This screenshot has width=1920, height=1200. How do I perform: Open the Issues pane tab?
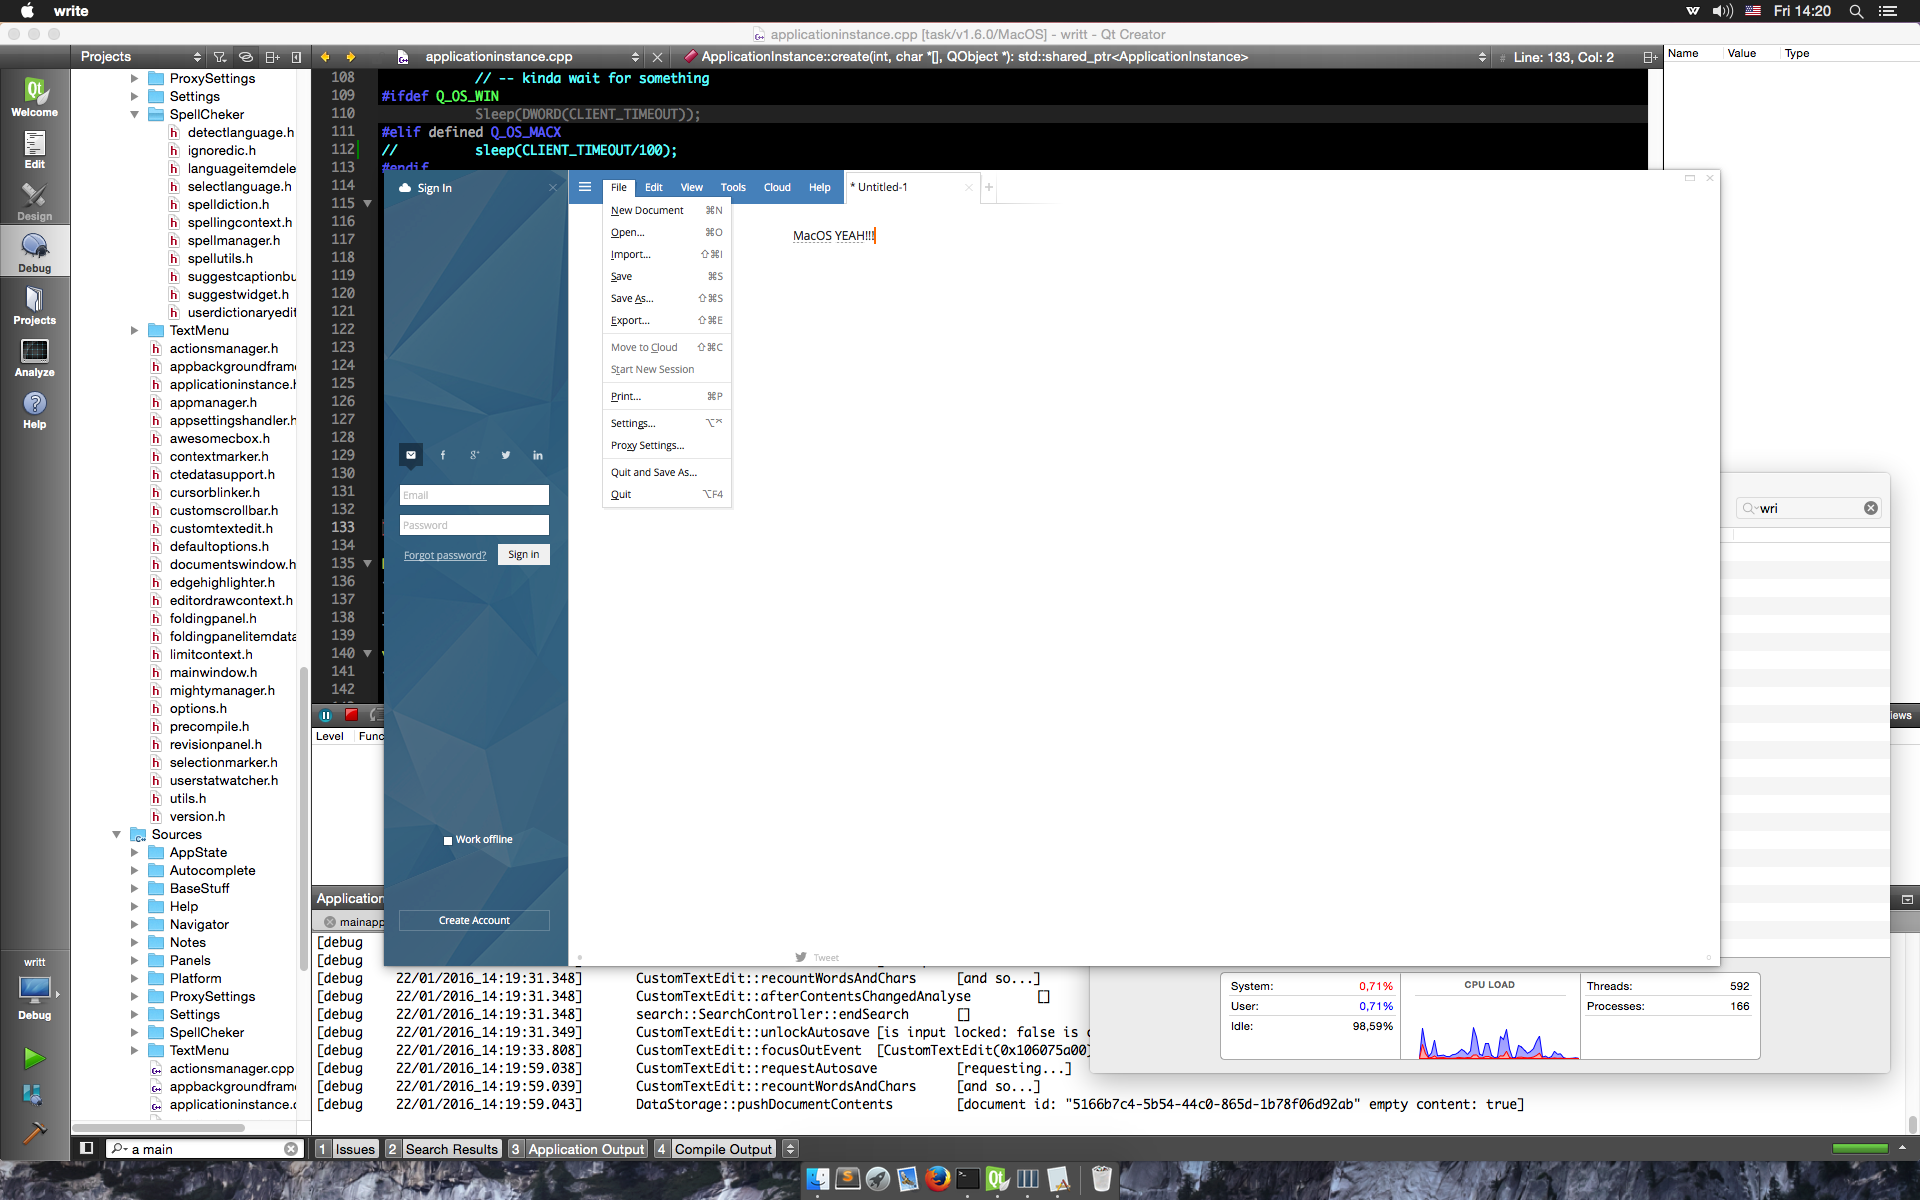346,1148
